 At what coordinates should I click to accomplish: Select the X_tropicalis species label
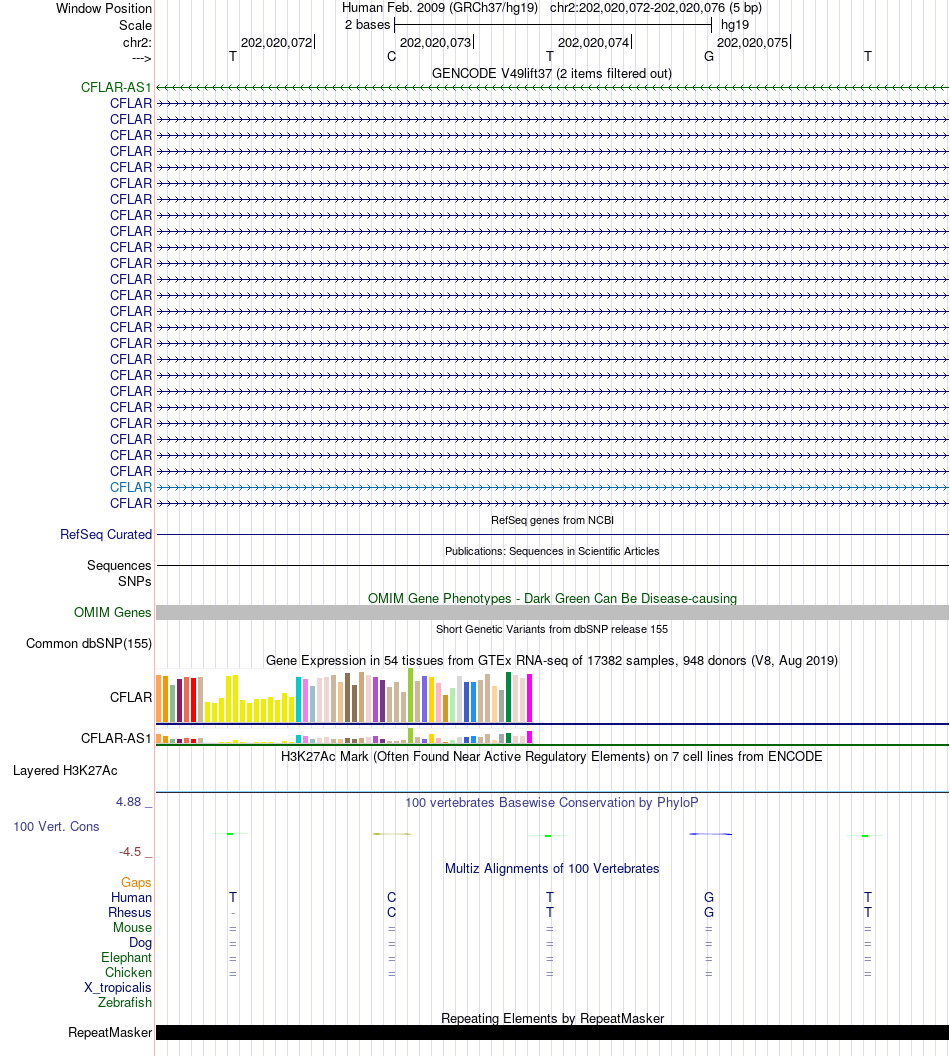[118, 987]
